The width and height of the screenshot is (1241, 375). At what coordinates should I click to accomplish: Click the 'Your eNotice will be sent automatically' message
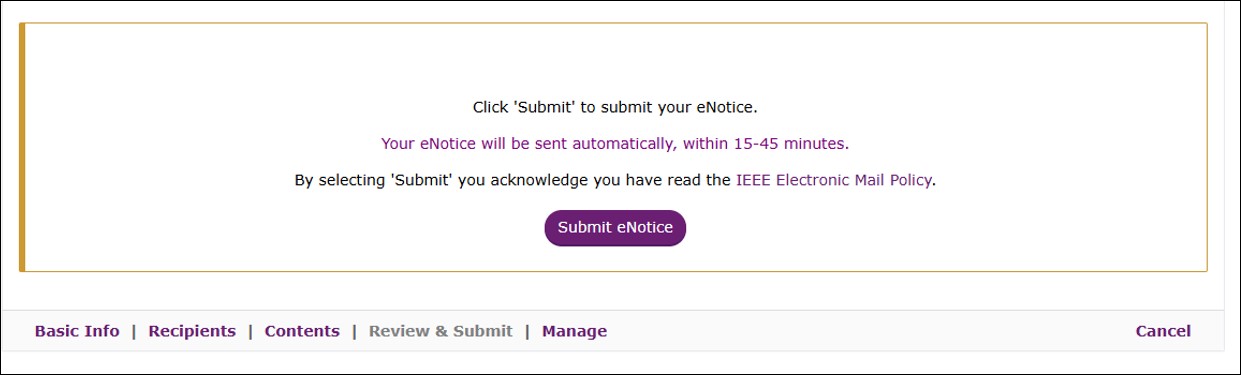(x=615, y=143)
